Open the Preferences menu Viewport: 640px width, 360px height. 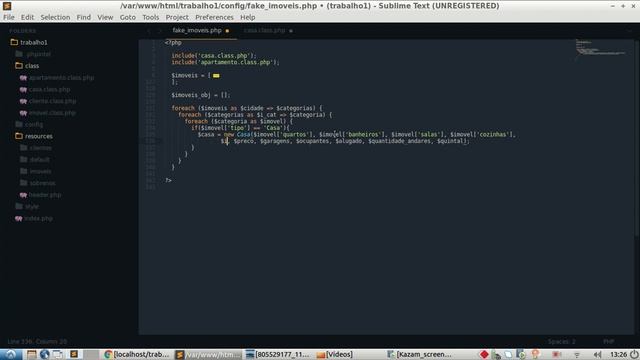pyautogui.click(x=214, y=17)
